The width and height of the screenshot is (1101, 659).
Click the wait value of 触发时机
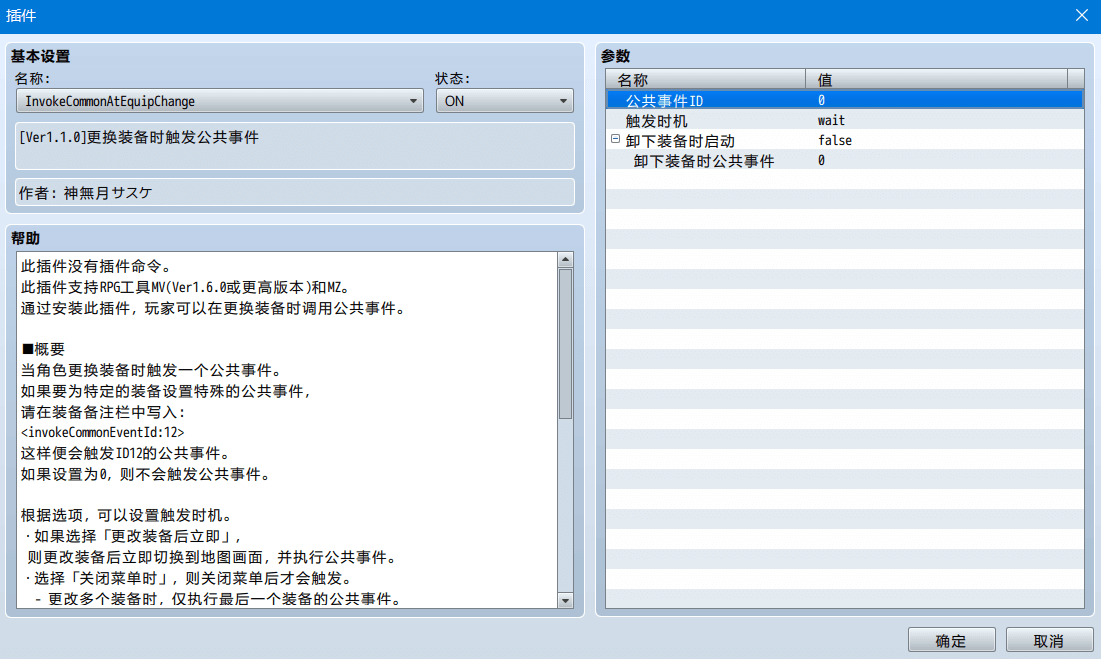tap(831, 121)
